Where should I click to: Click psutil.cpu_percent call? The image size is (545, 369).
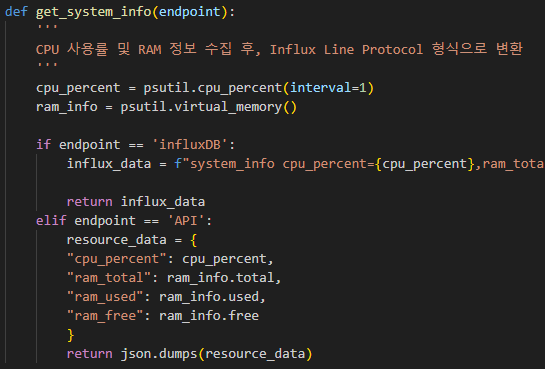tap(213, 88)
